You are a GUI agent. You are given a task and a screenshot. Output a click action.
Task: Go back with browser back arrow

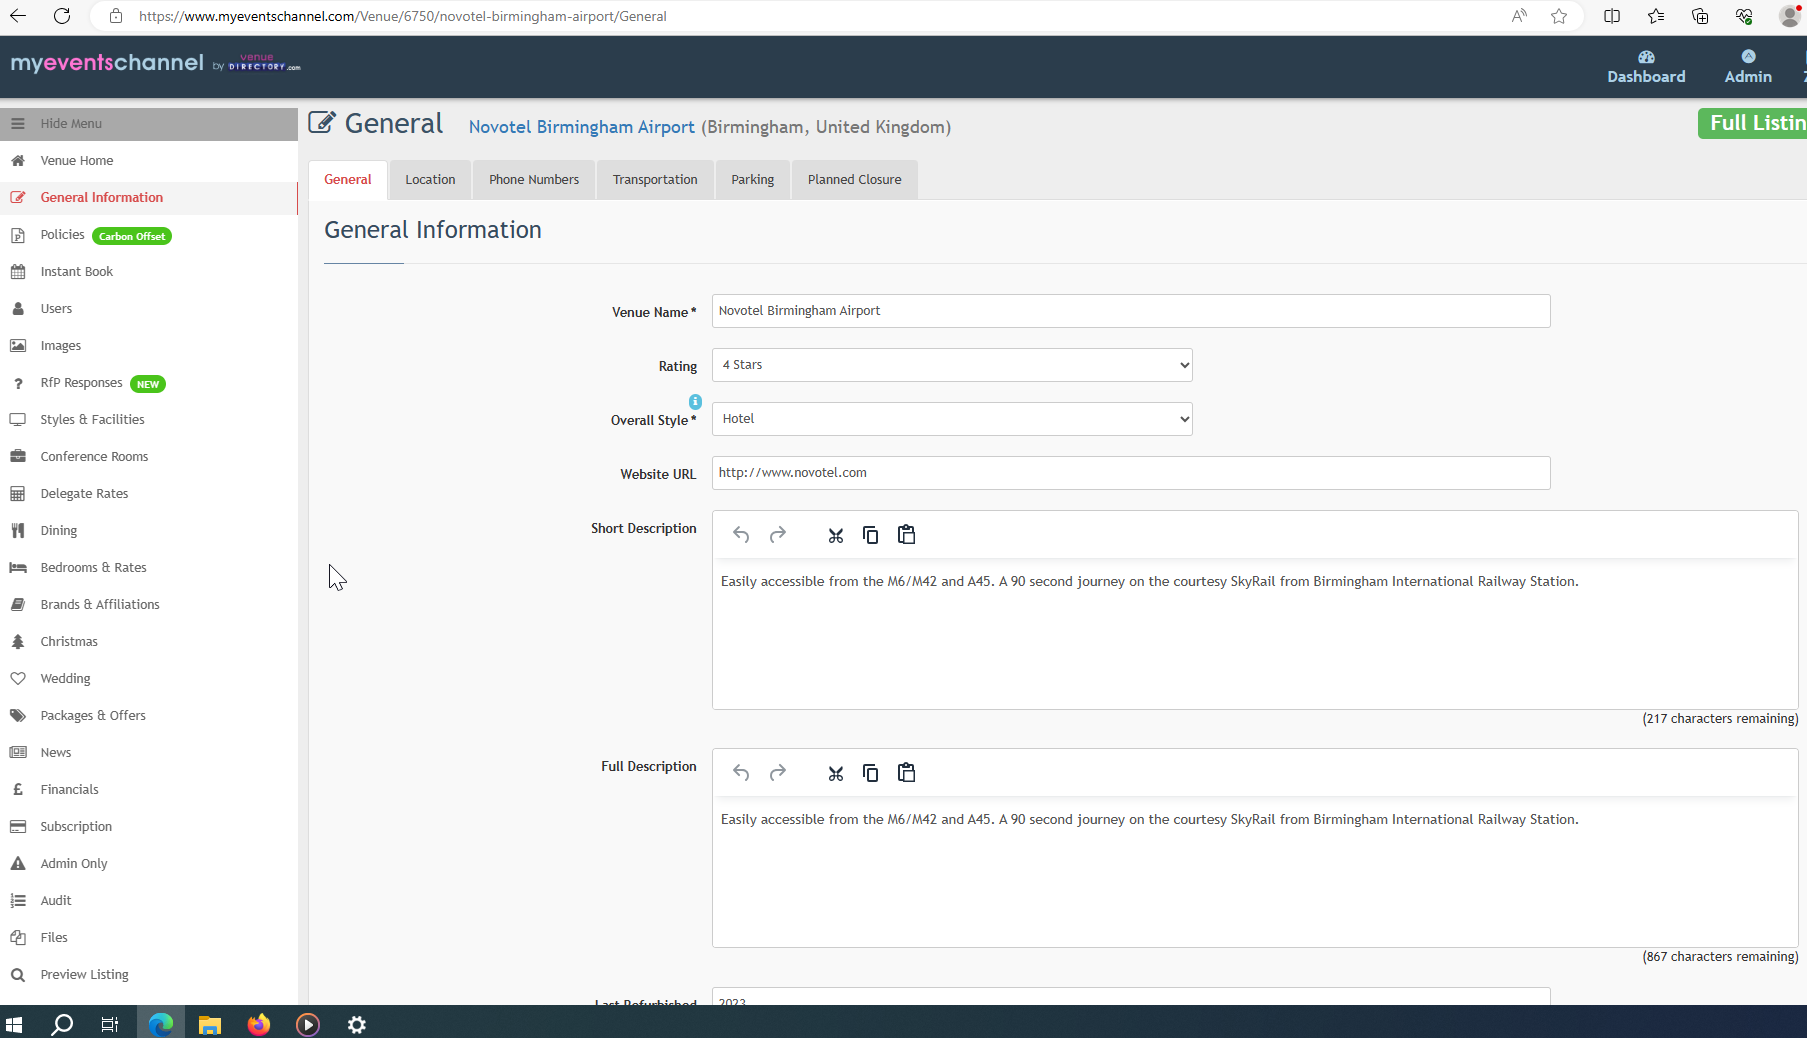(18, 16)
